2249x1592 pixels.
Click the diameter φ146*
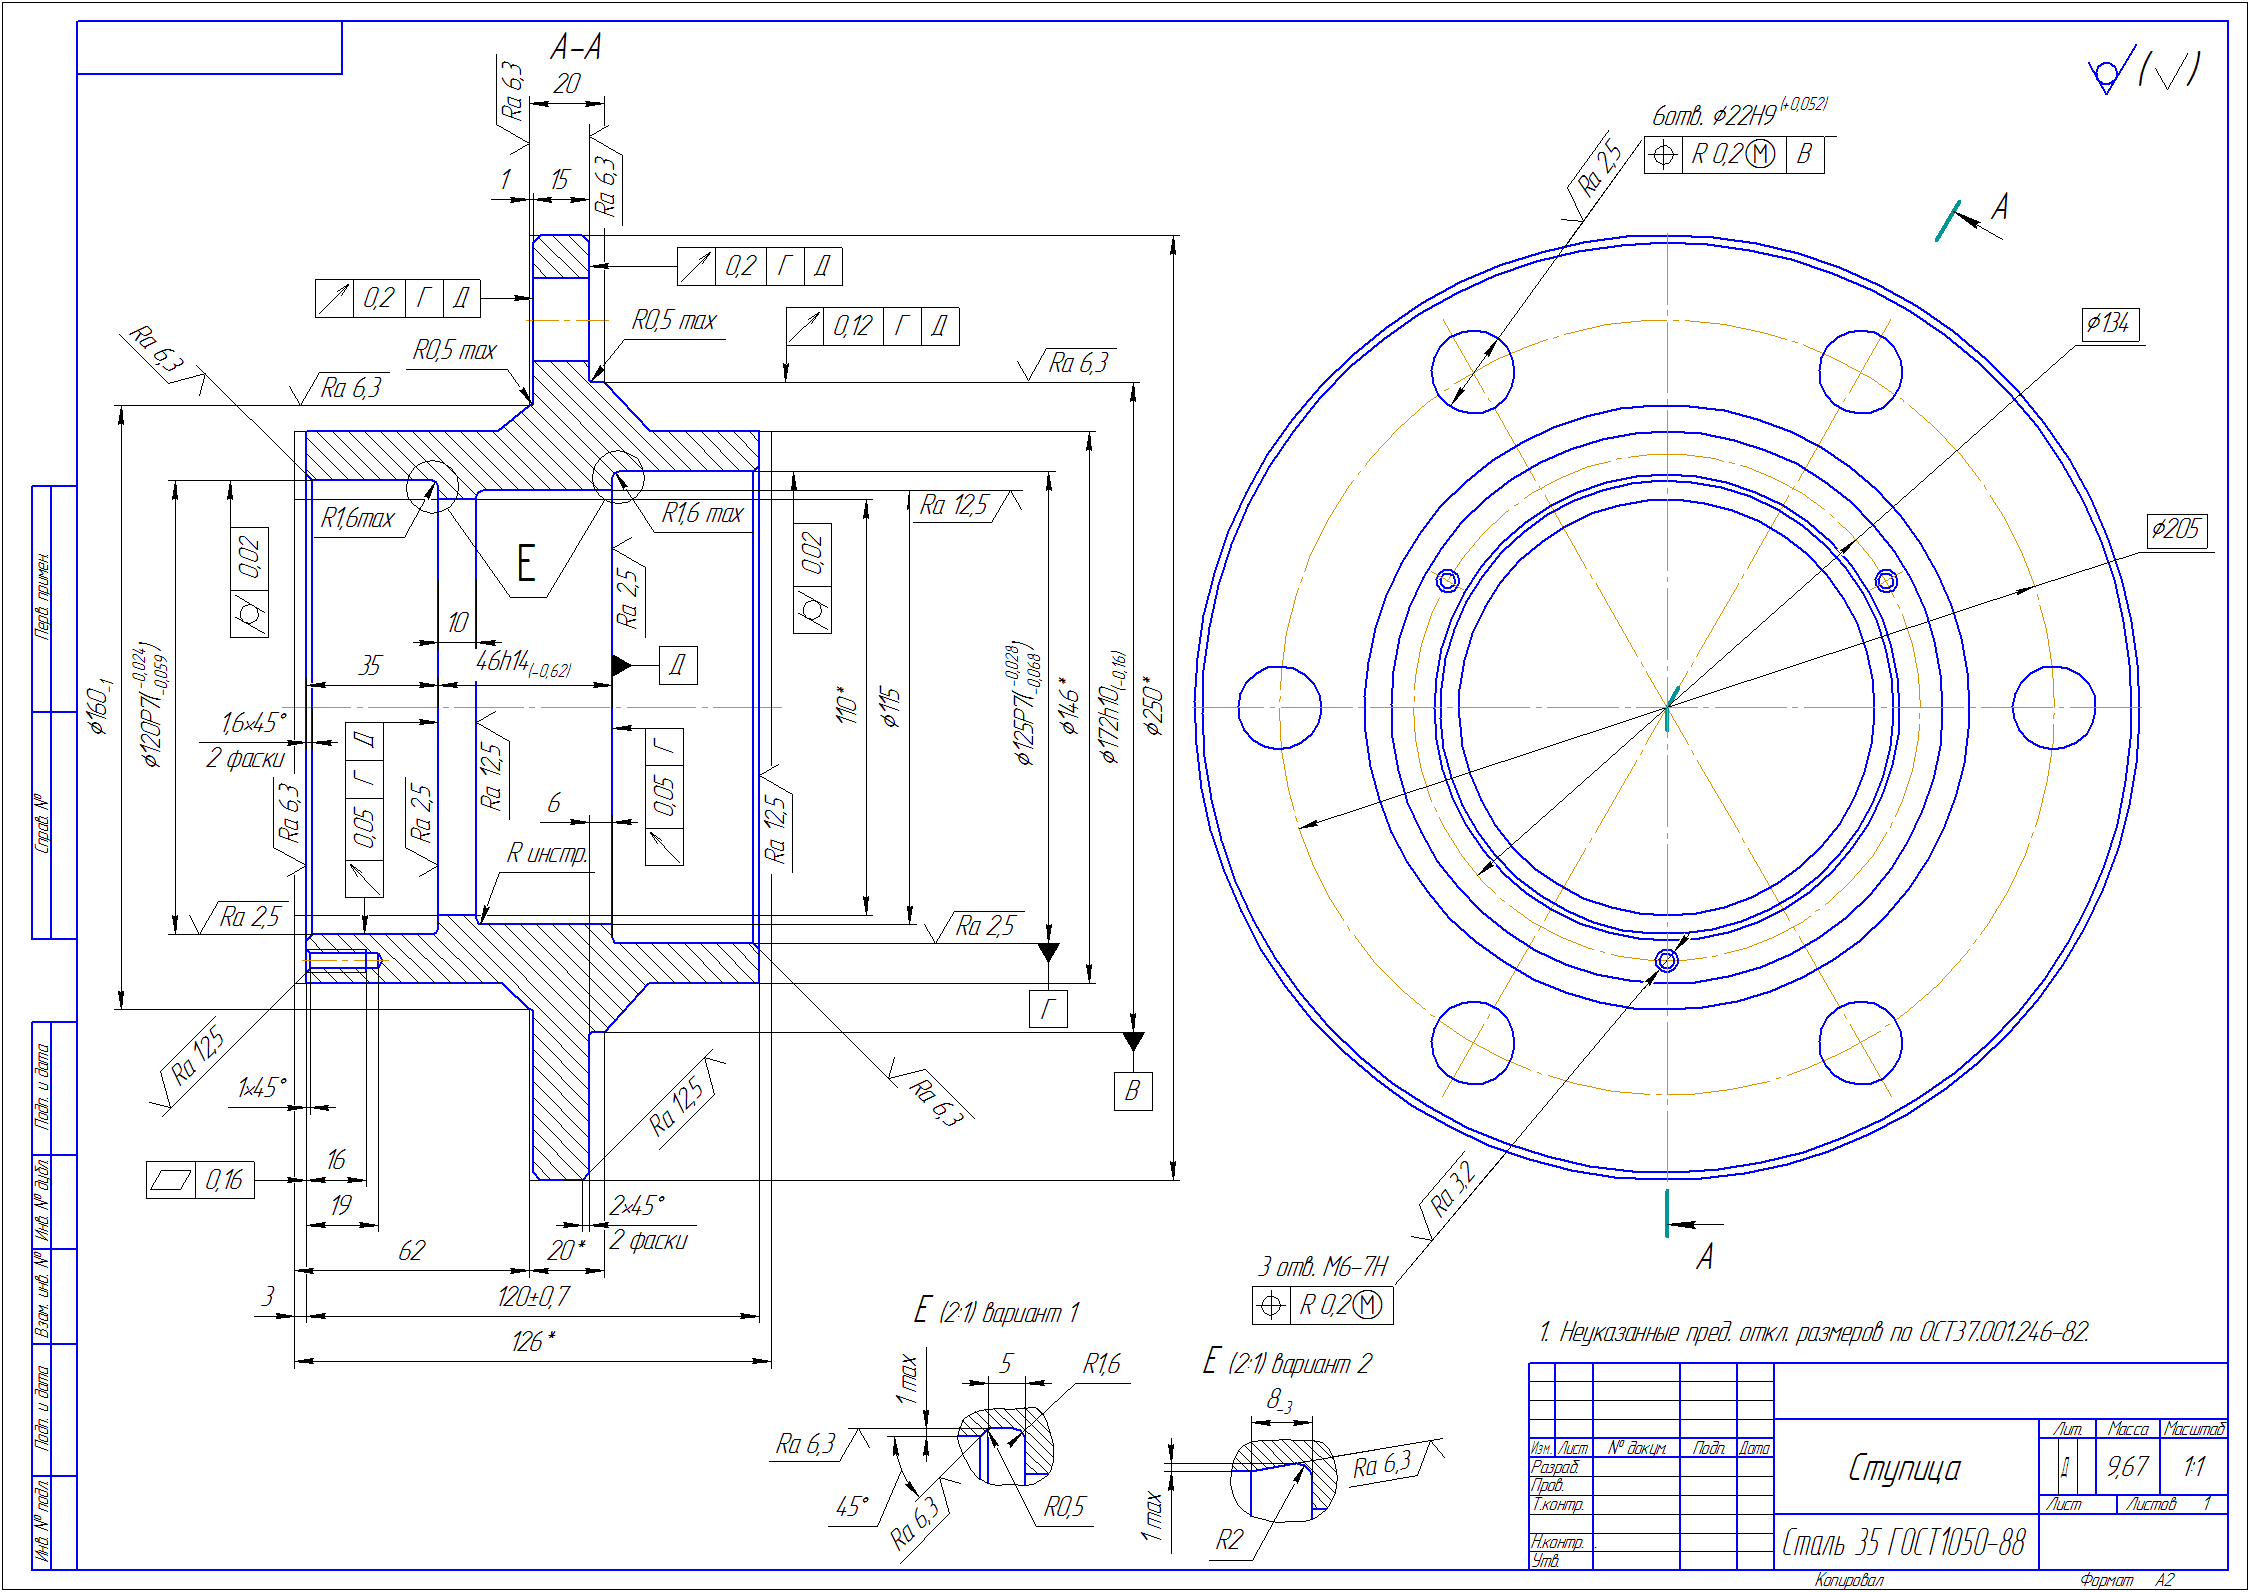coord(1068,705)
